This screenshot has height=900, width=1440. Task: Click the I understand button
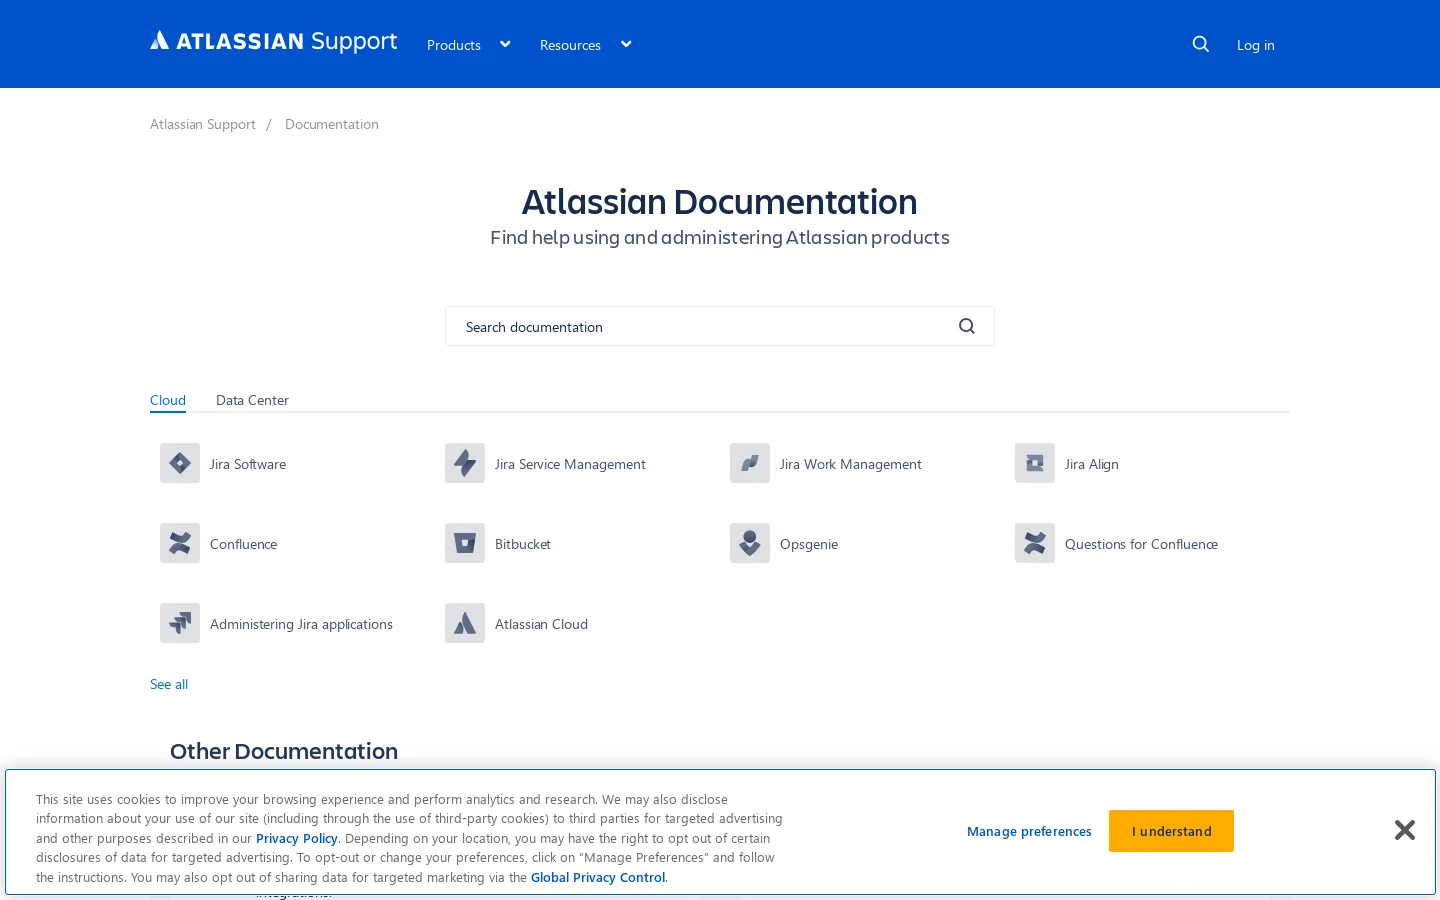1171,831
